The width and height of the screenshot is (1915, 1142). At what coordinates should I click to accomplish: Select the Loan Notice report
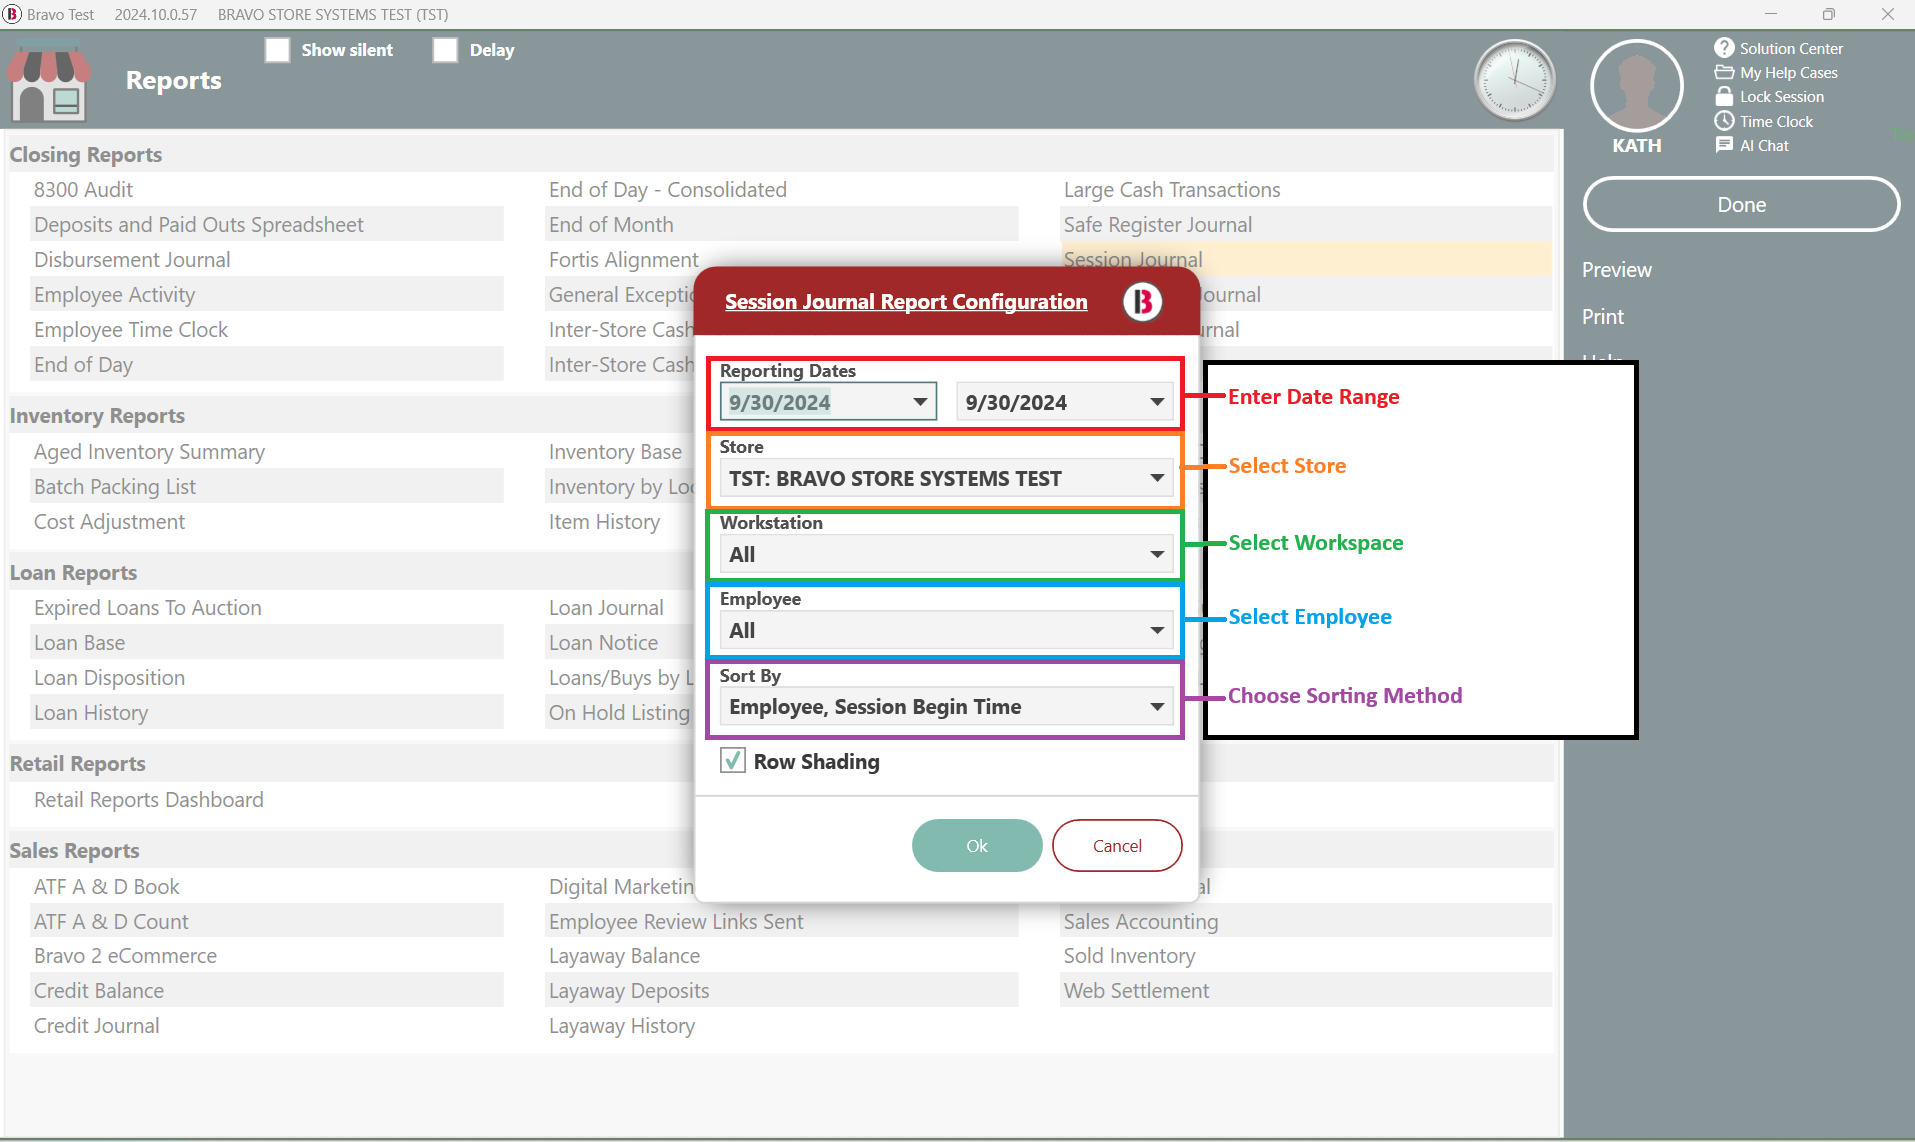pos(603,642)
